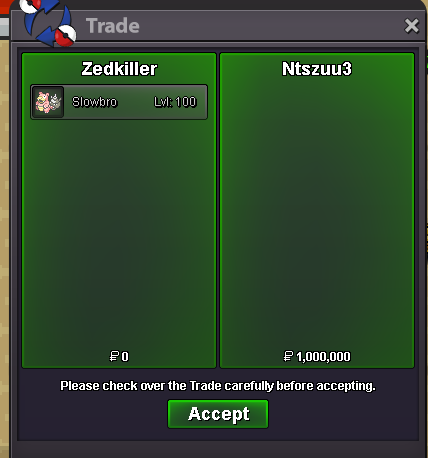The height and width of the screenshot is (458, 428).
Task: Click the Trade window title bar
Action: coord(218,26)
